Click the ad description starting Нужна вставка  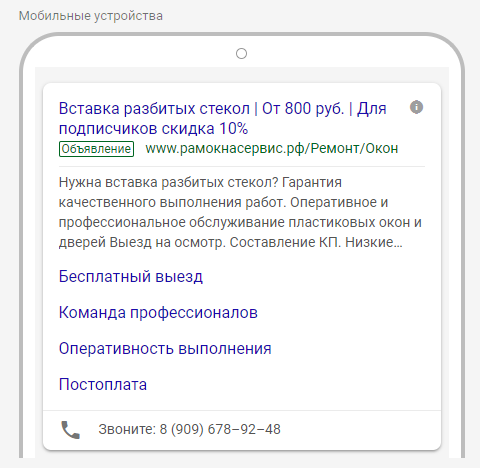240,212
